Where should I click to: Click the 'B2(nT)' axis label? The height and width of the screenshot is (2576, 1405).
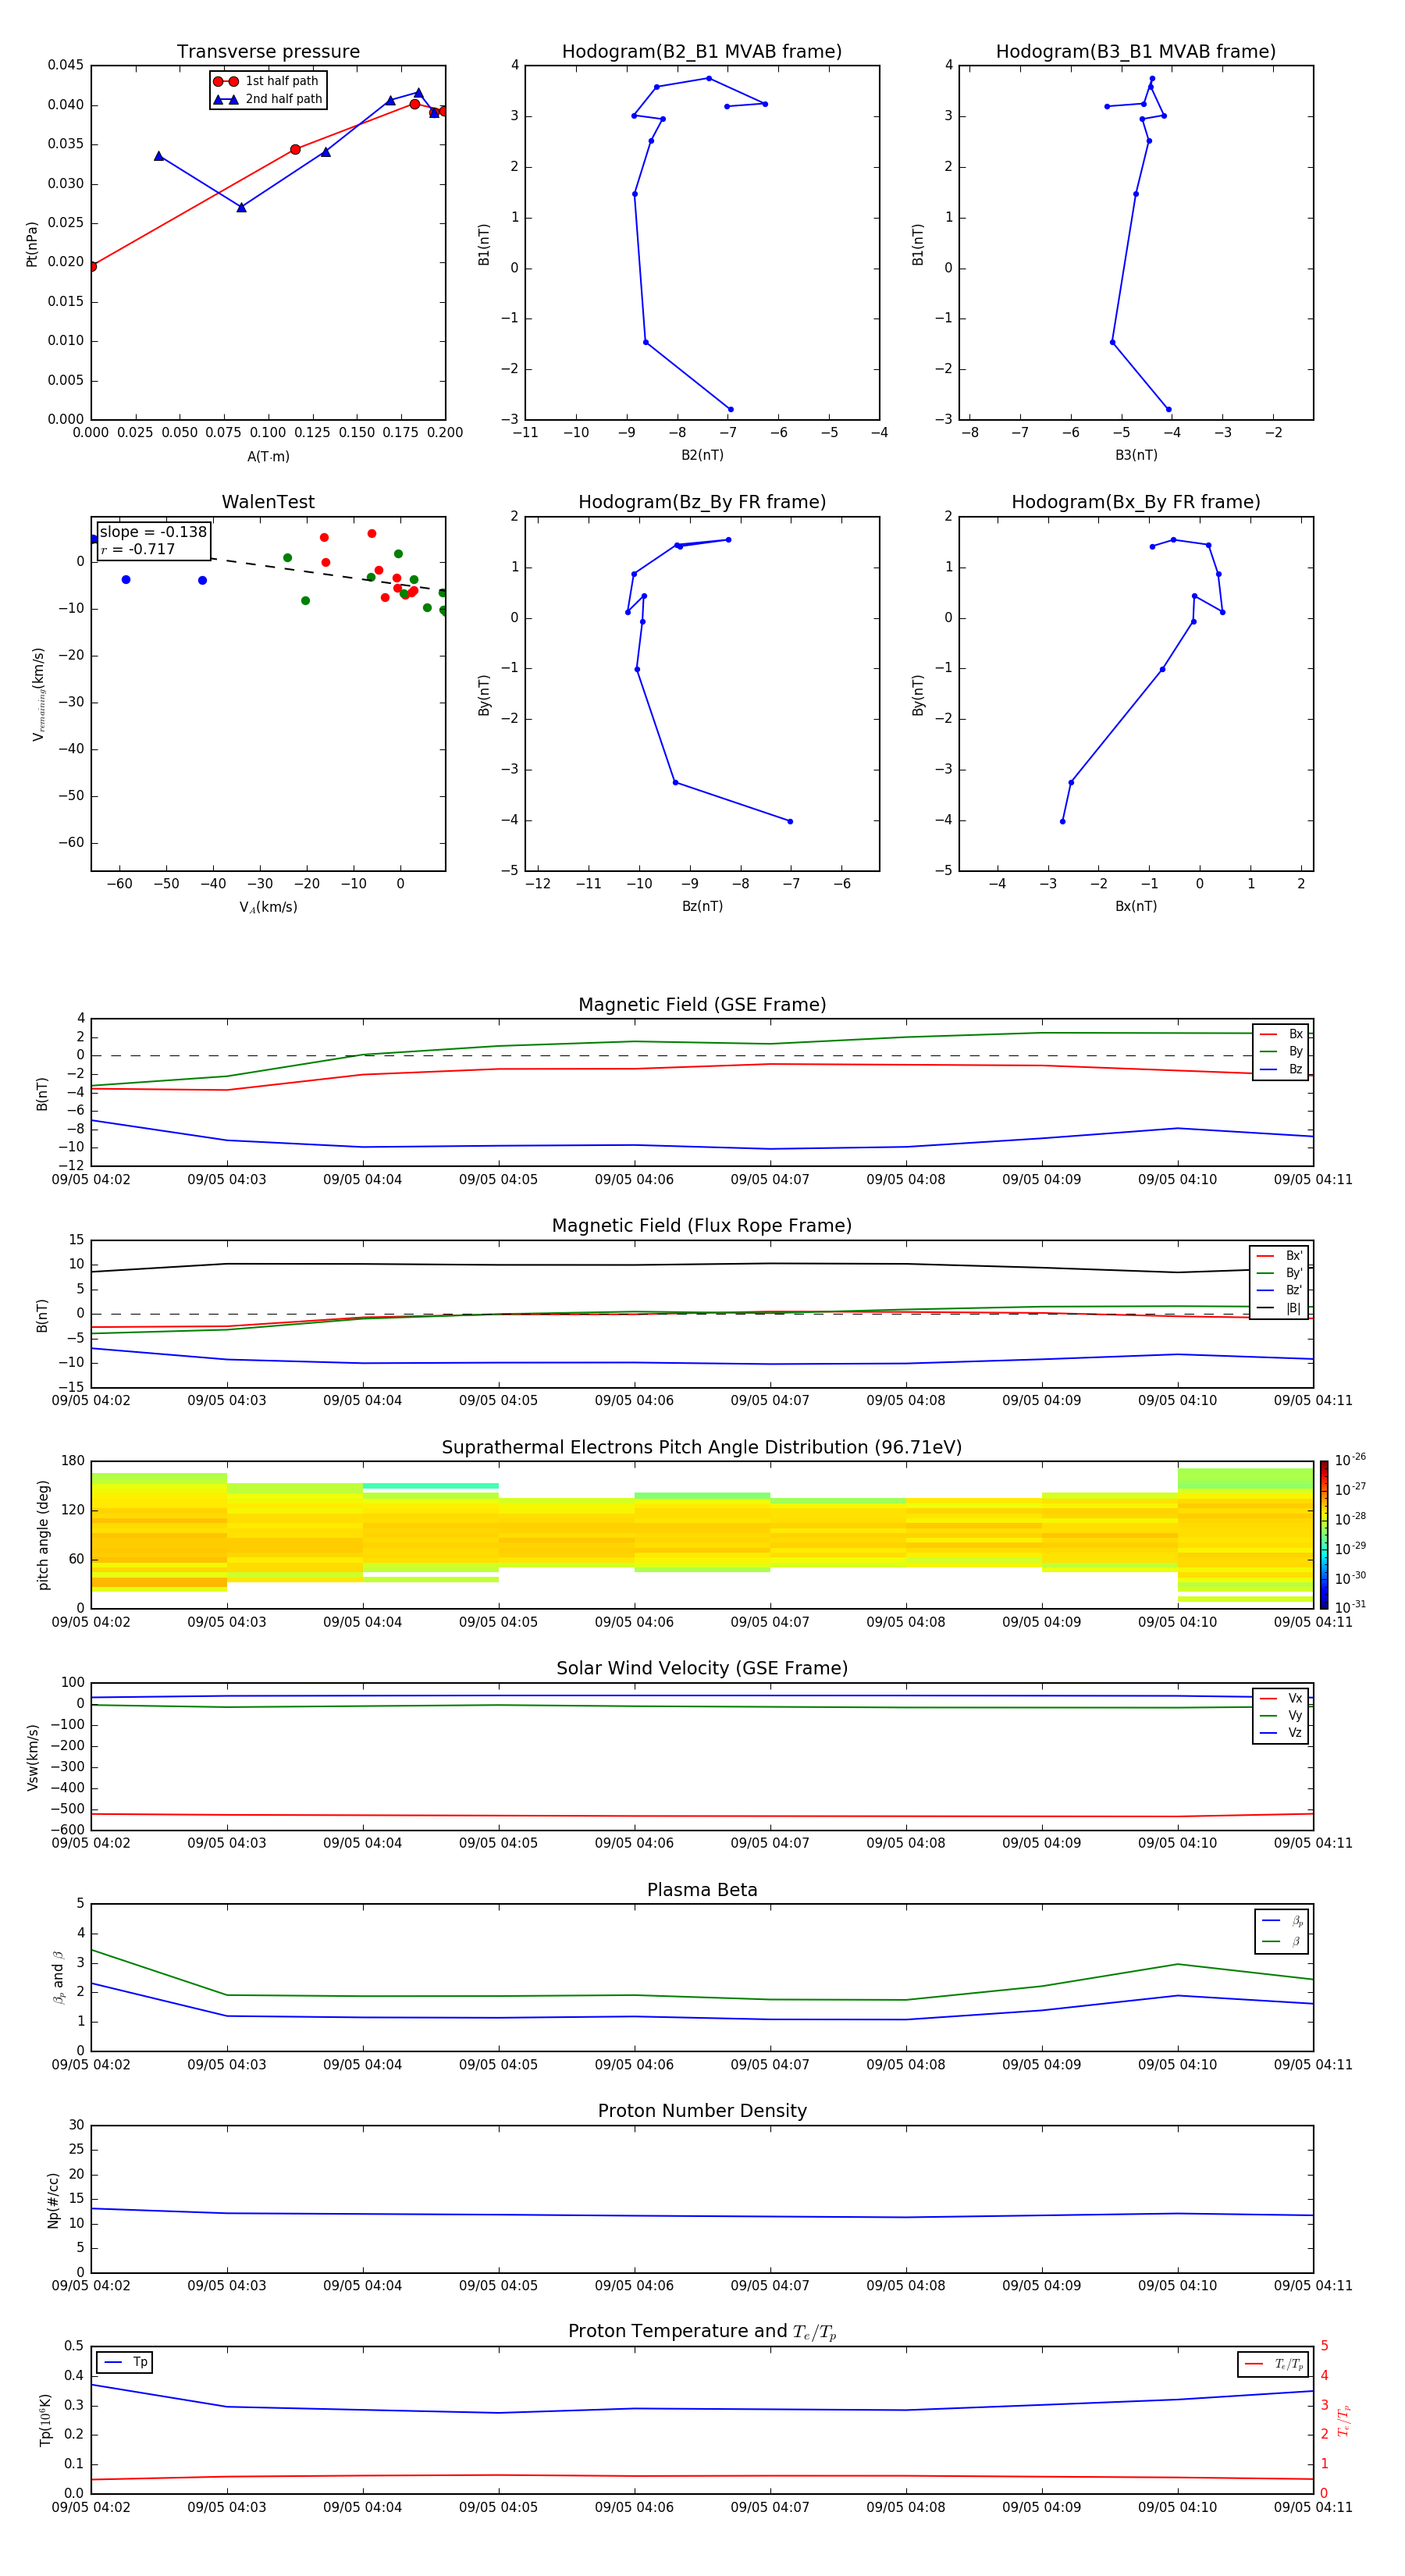click(702, 455)
